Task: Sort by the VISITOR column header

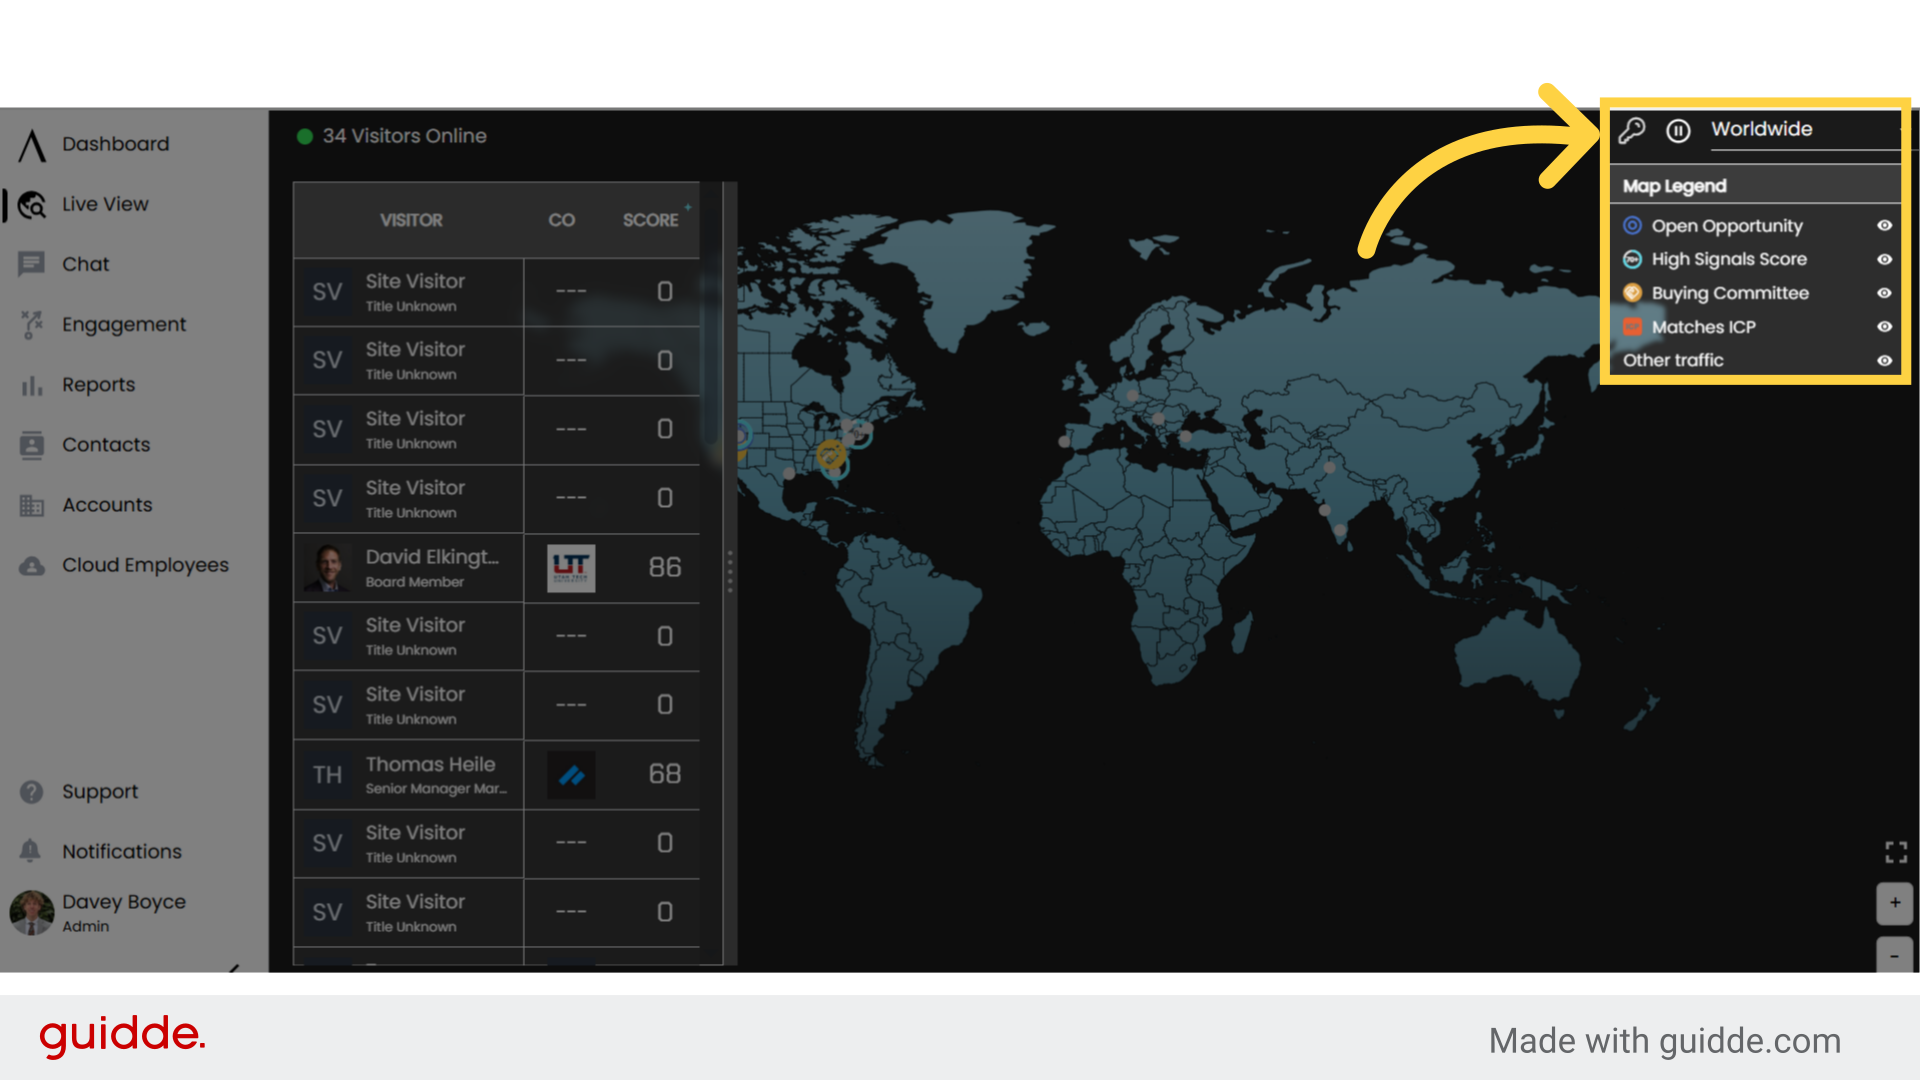Action: (411, 220)
